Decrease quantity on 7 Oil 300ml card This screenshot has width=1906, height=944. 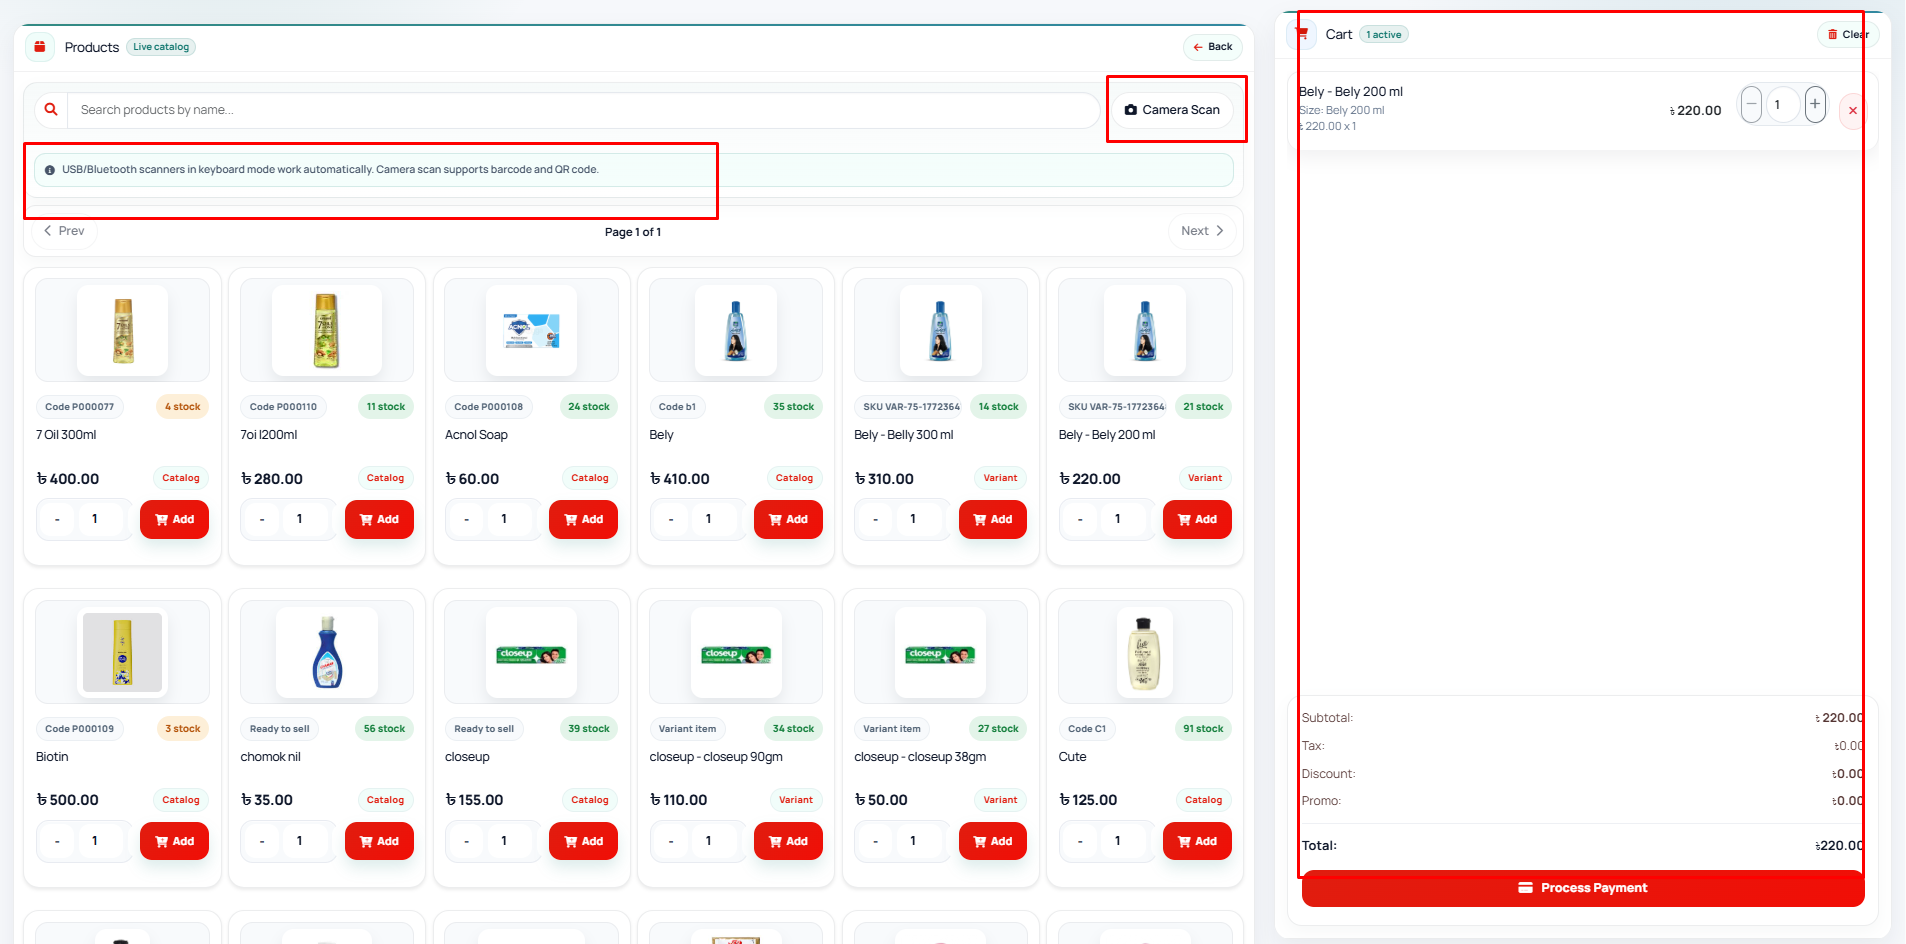tap(57, 520)
